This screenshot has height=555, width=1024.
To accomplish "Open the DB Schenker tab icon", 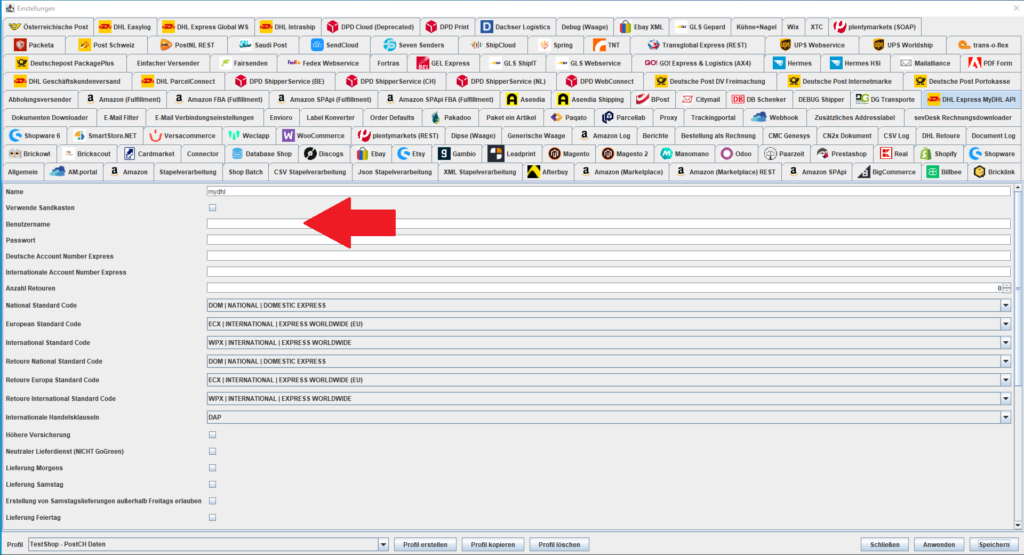I will point(738,99).
